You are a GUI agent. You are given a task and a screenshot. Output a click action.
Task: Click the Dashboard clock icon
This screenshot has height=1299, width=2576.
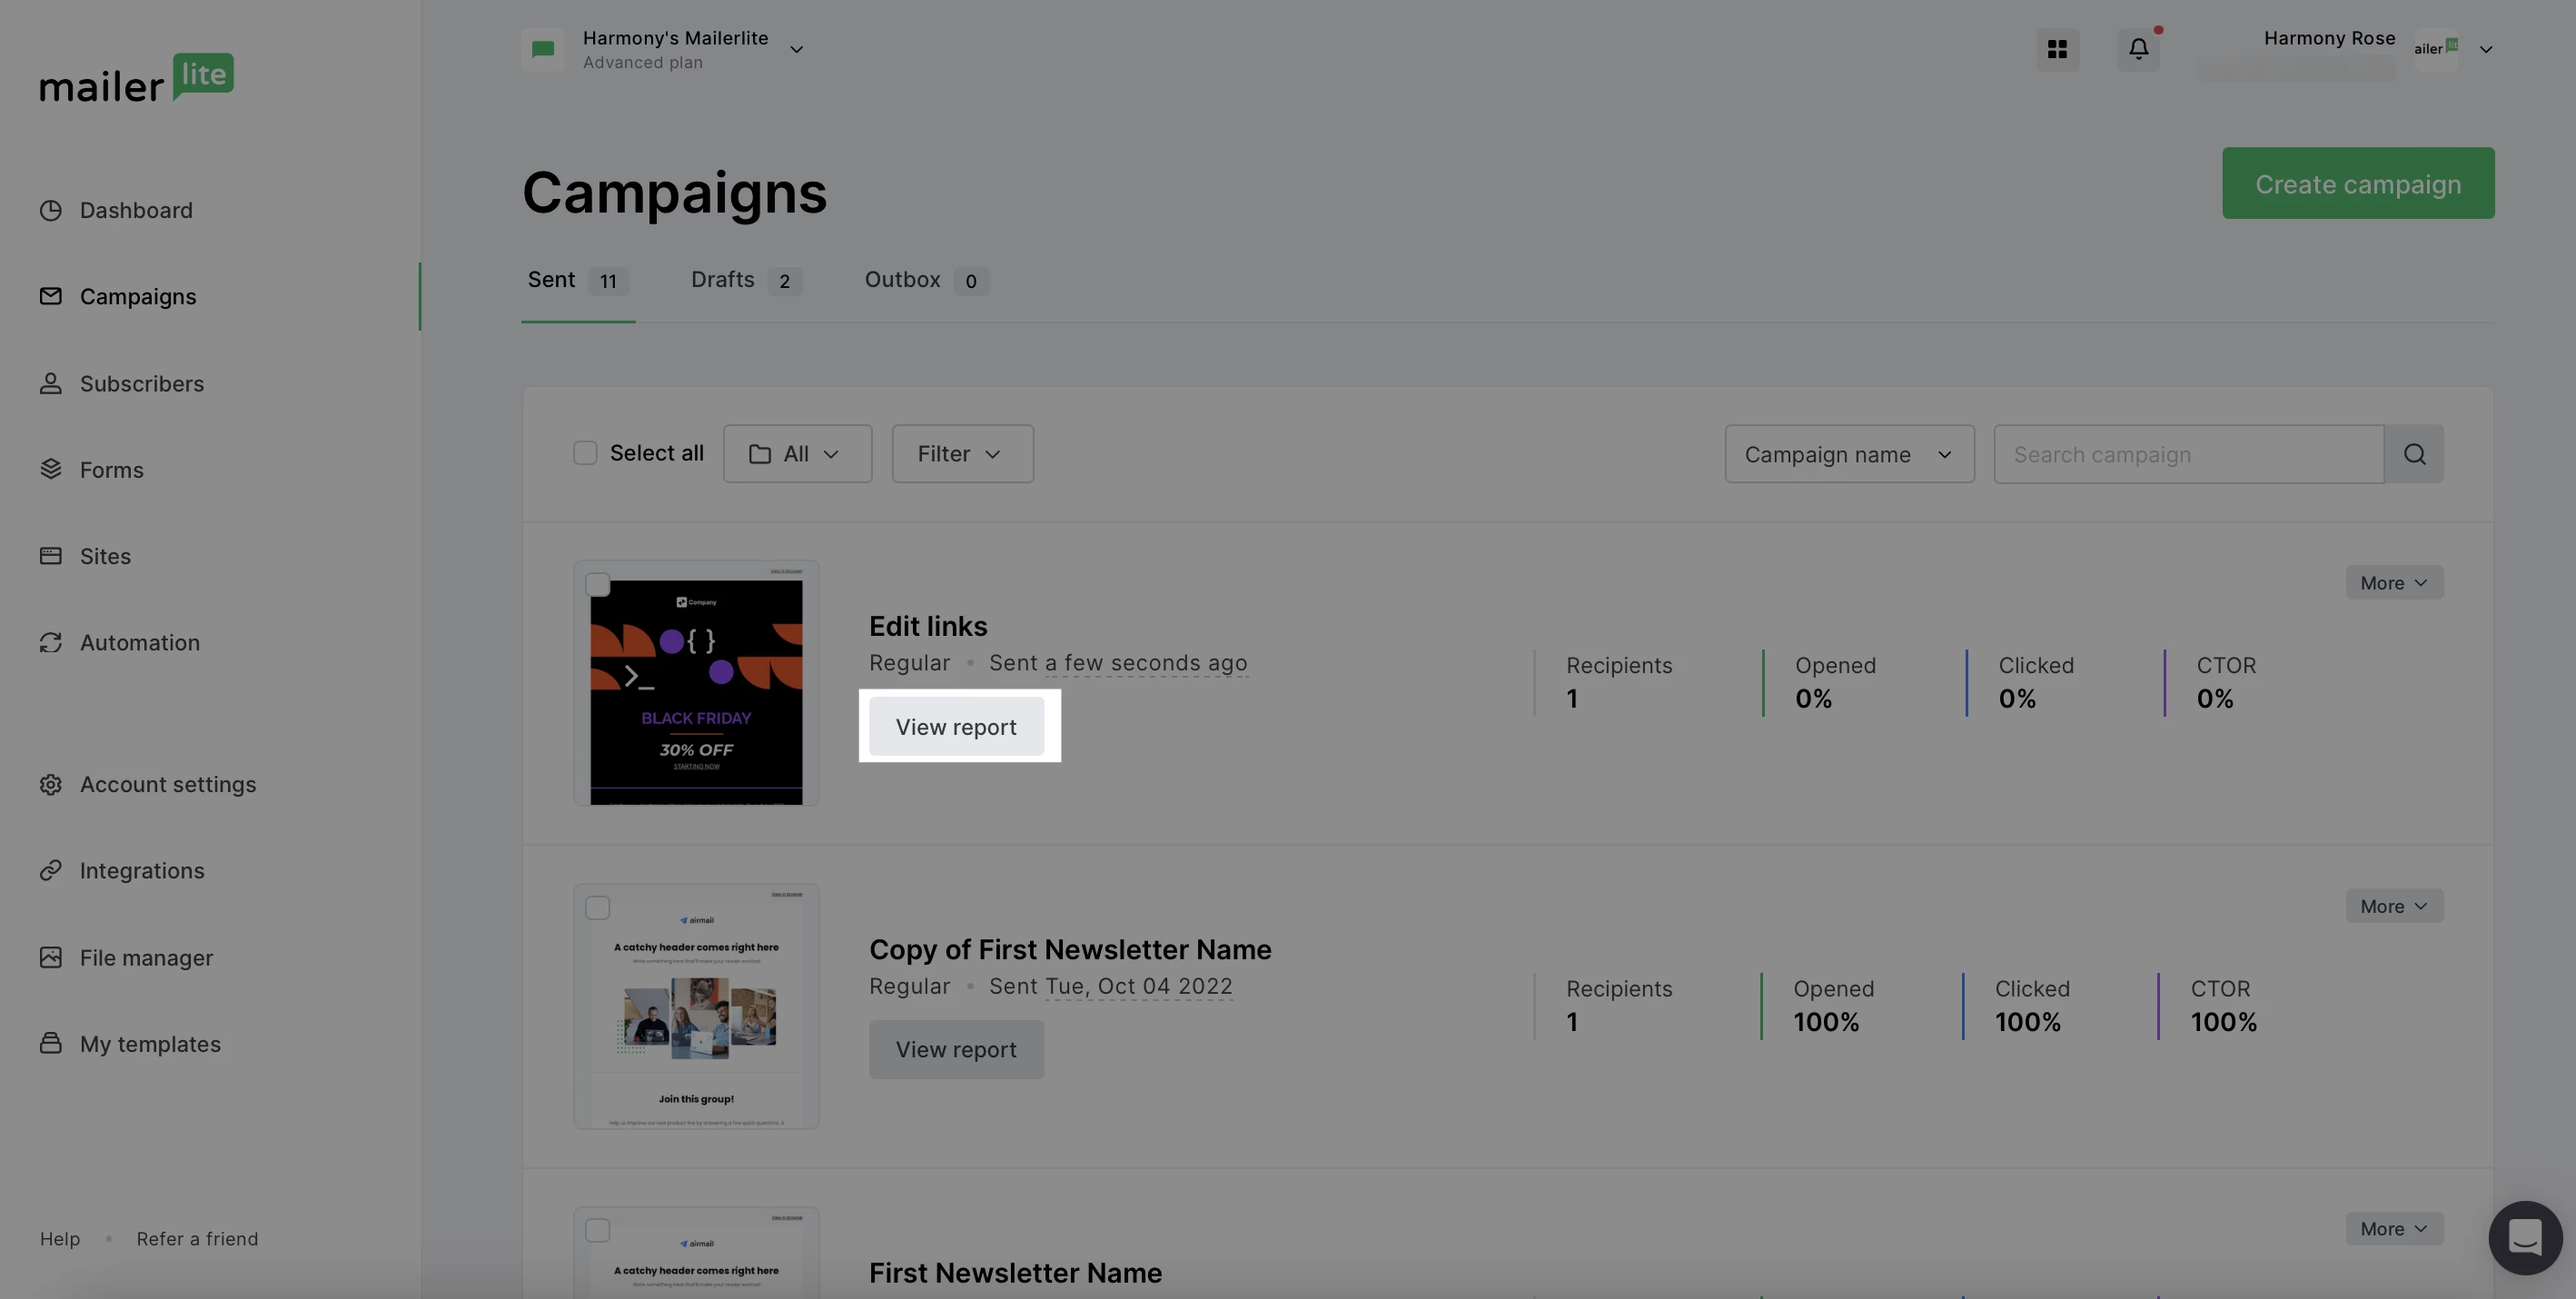click(x=50, y=211)
